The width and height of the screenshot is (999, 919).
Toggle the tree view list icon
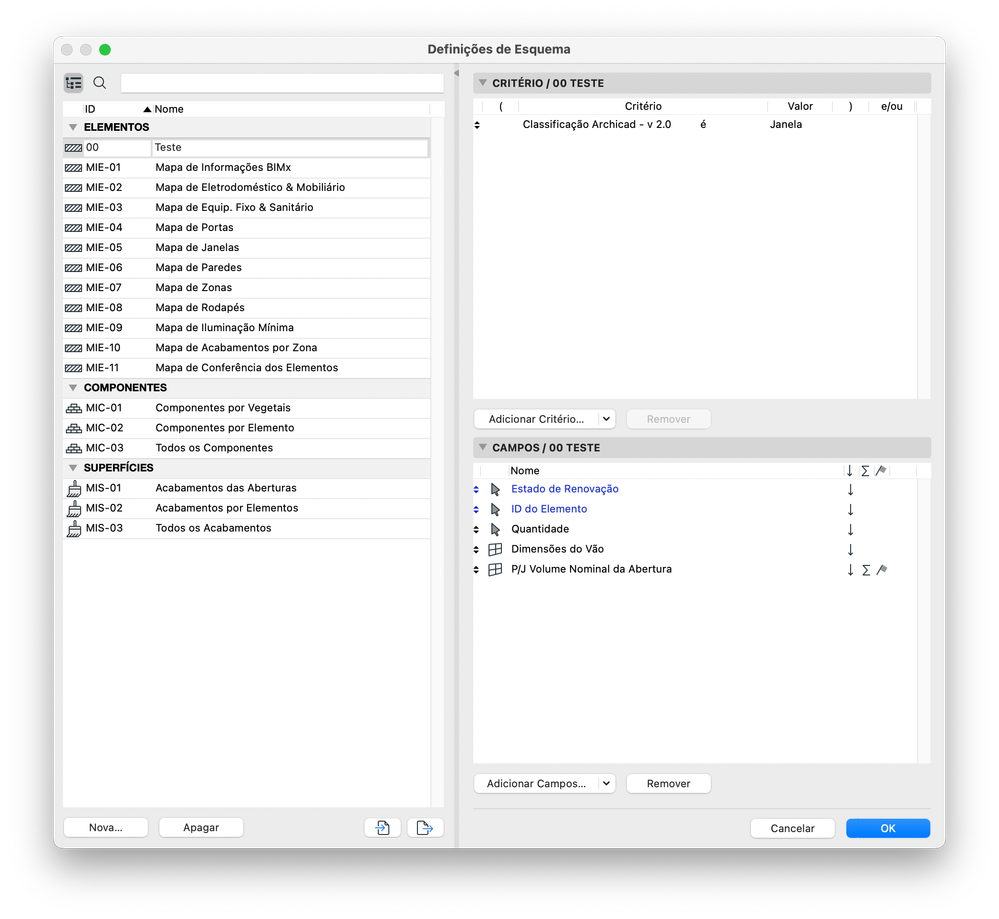click(x=73, y=83)
